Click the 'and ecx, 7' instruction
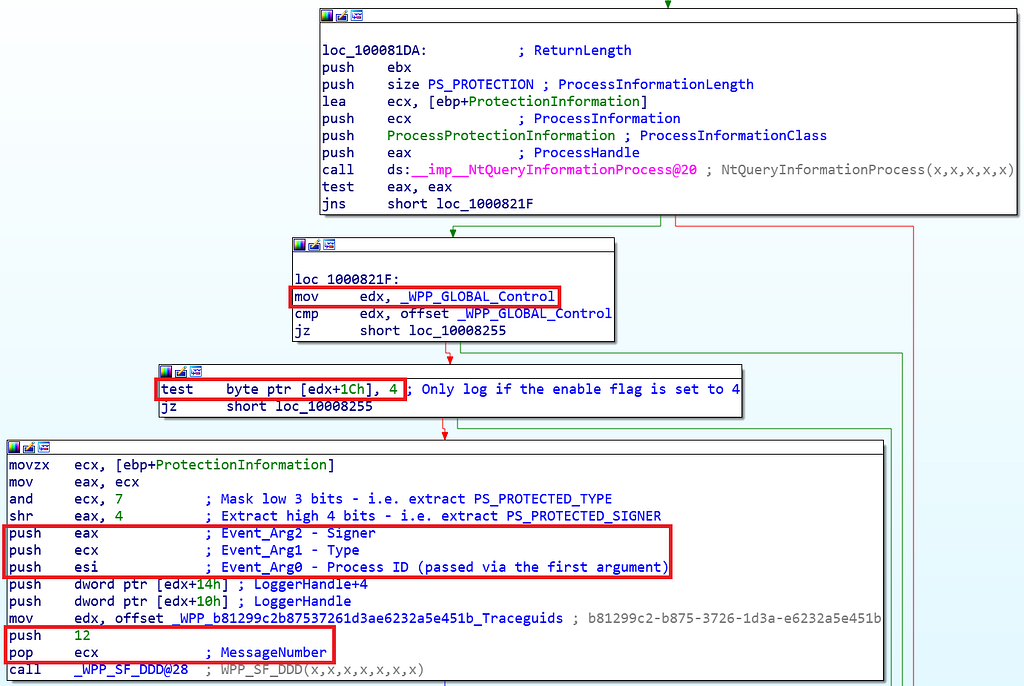1024x686 pixels. pos(66,498)
